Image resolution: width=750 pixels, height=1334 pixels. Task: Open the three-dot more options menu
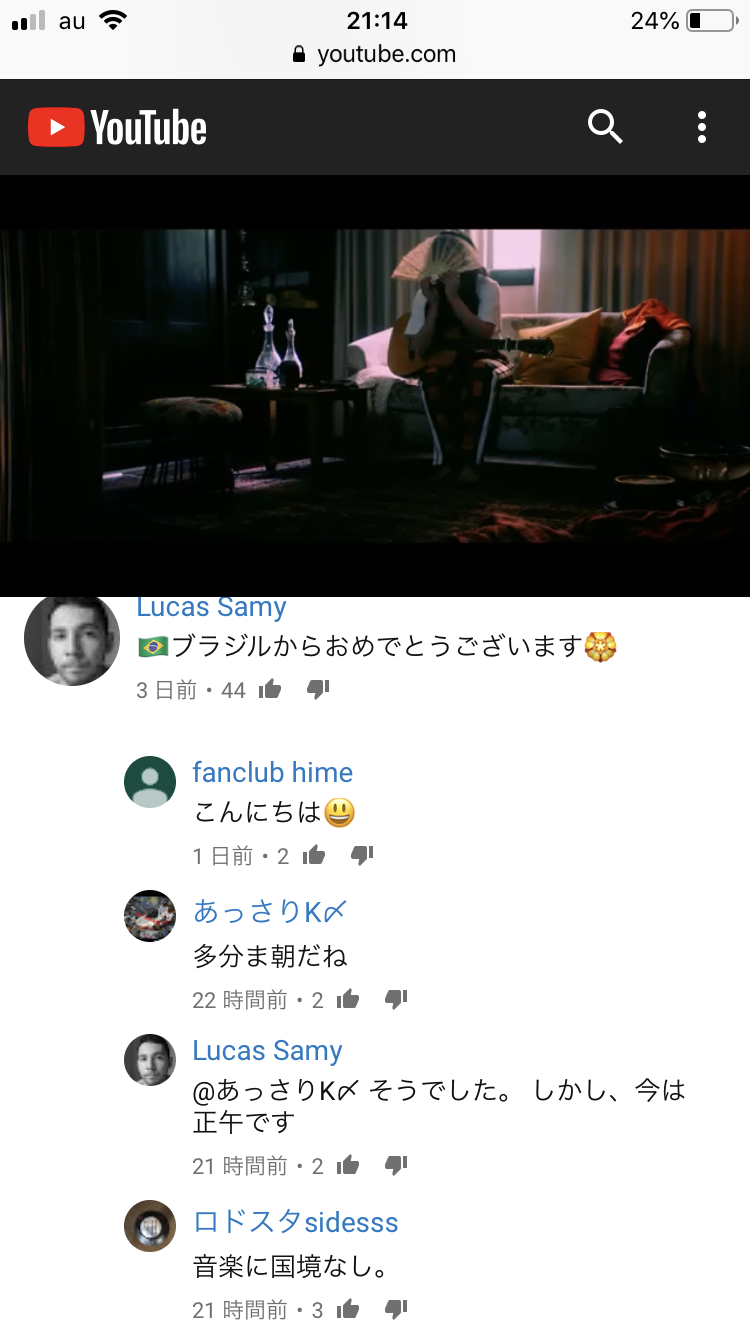click(x=702, y=127)
